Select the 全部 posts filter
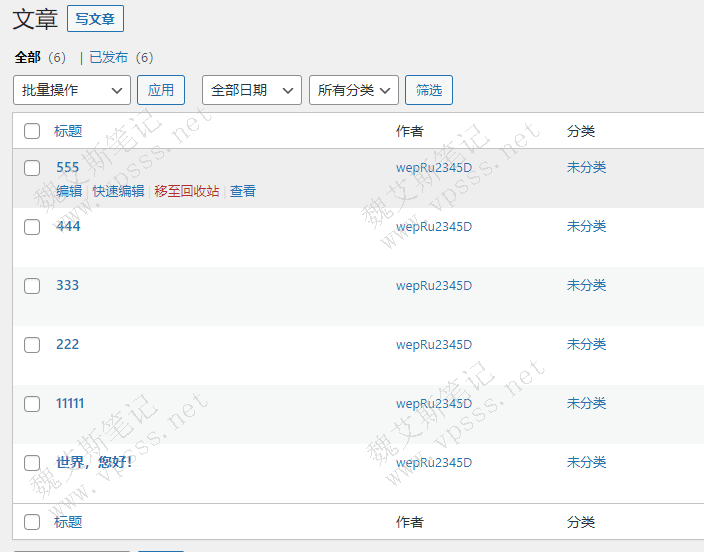Image resolution: width=704 pixels, height=552 pixels. [x=27, y=57]
